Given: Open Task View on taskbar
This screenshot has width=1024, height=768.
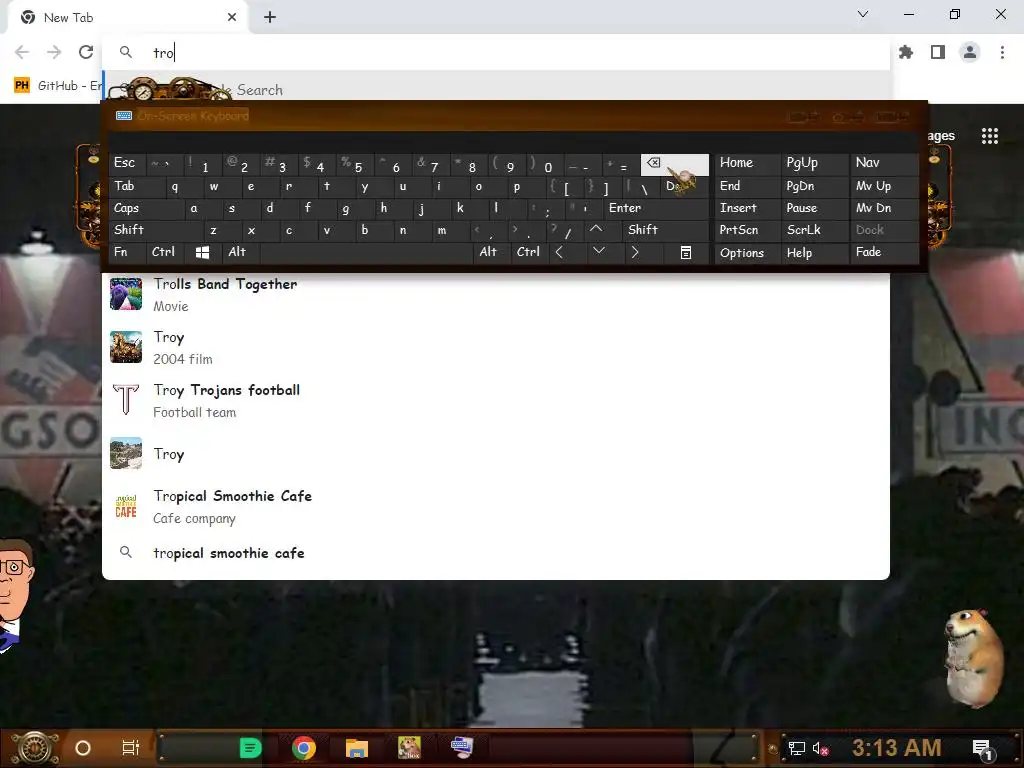Looking at the screenshot, I should point(131,748).
